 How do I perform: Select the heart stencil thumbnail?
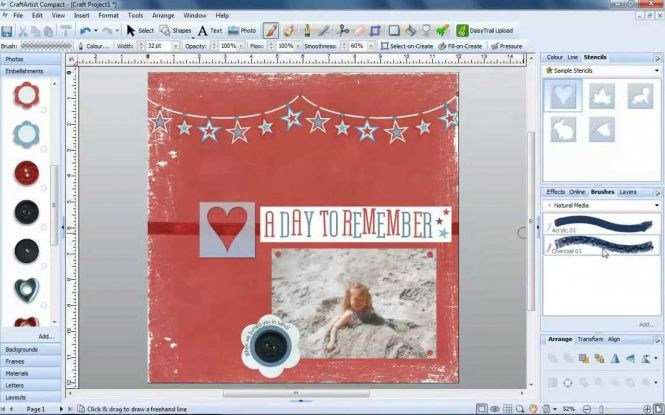tap(563, 95)
